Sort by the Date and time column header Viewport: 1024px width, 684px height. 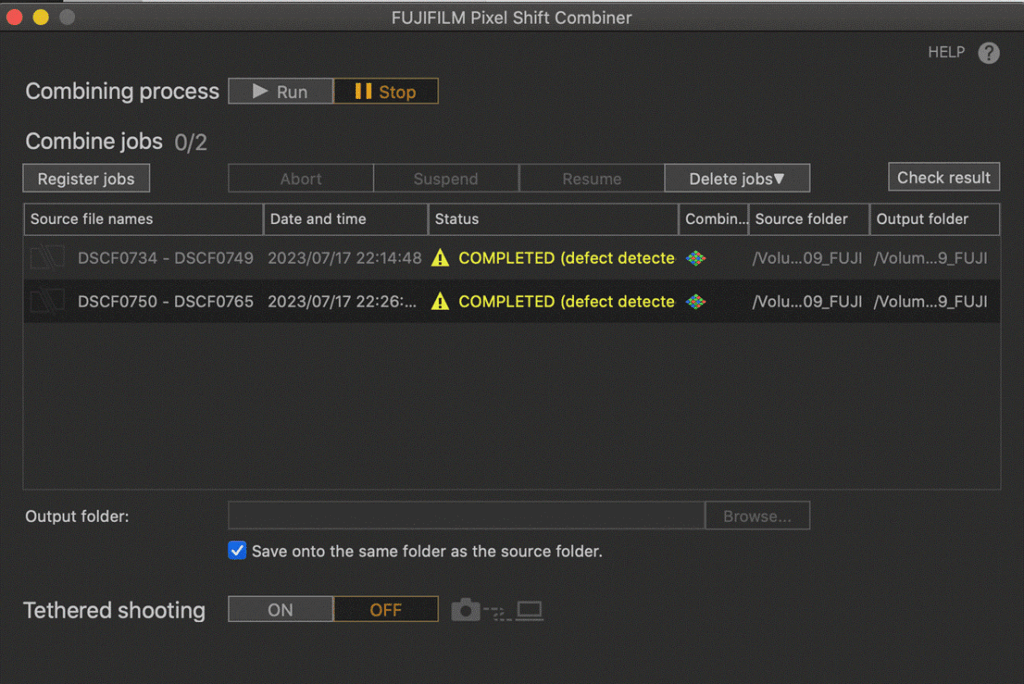pyautogui.click(x=346, y=219)
